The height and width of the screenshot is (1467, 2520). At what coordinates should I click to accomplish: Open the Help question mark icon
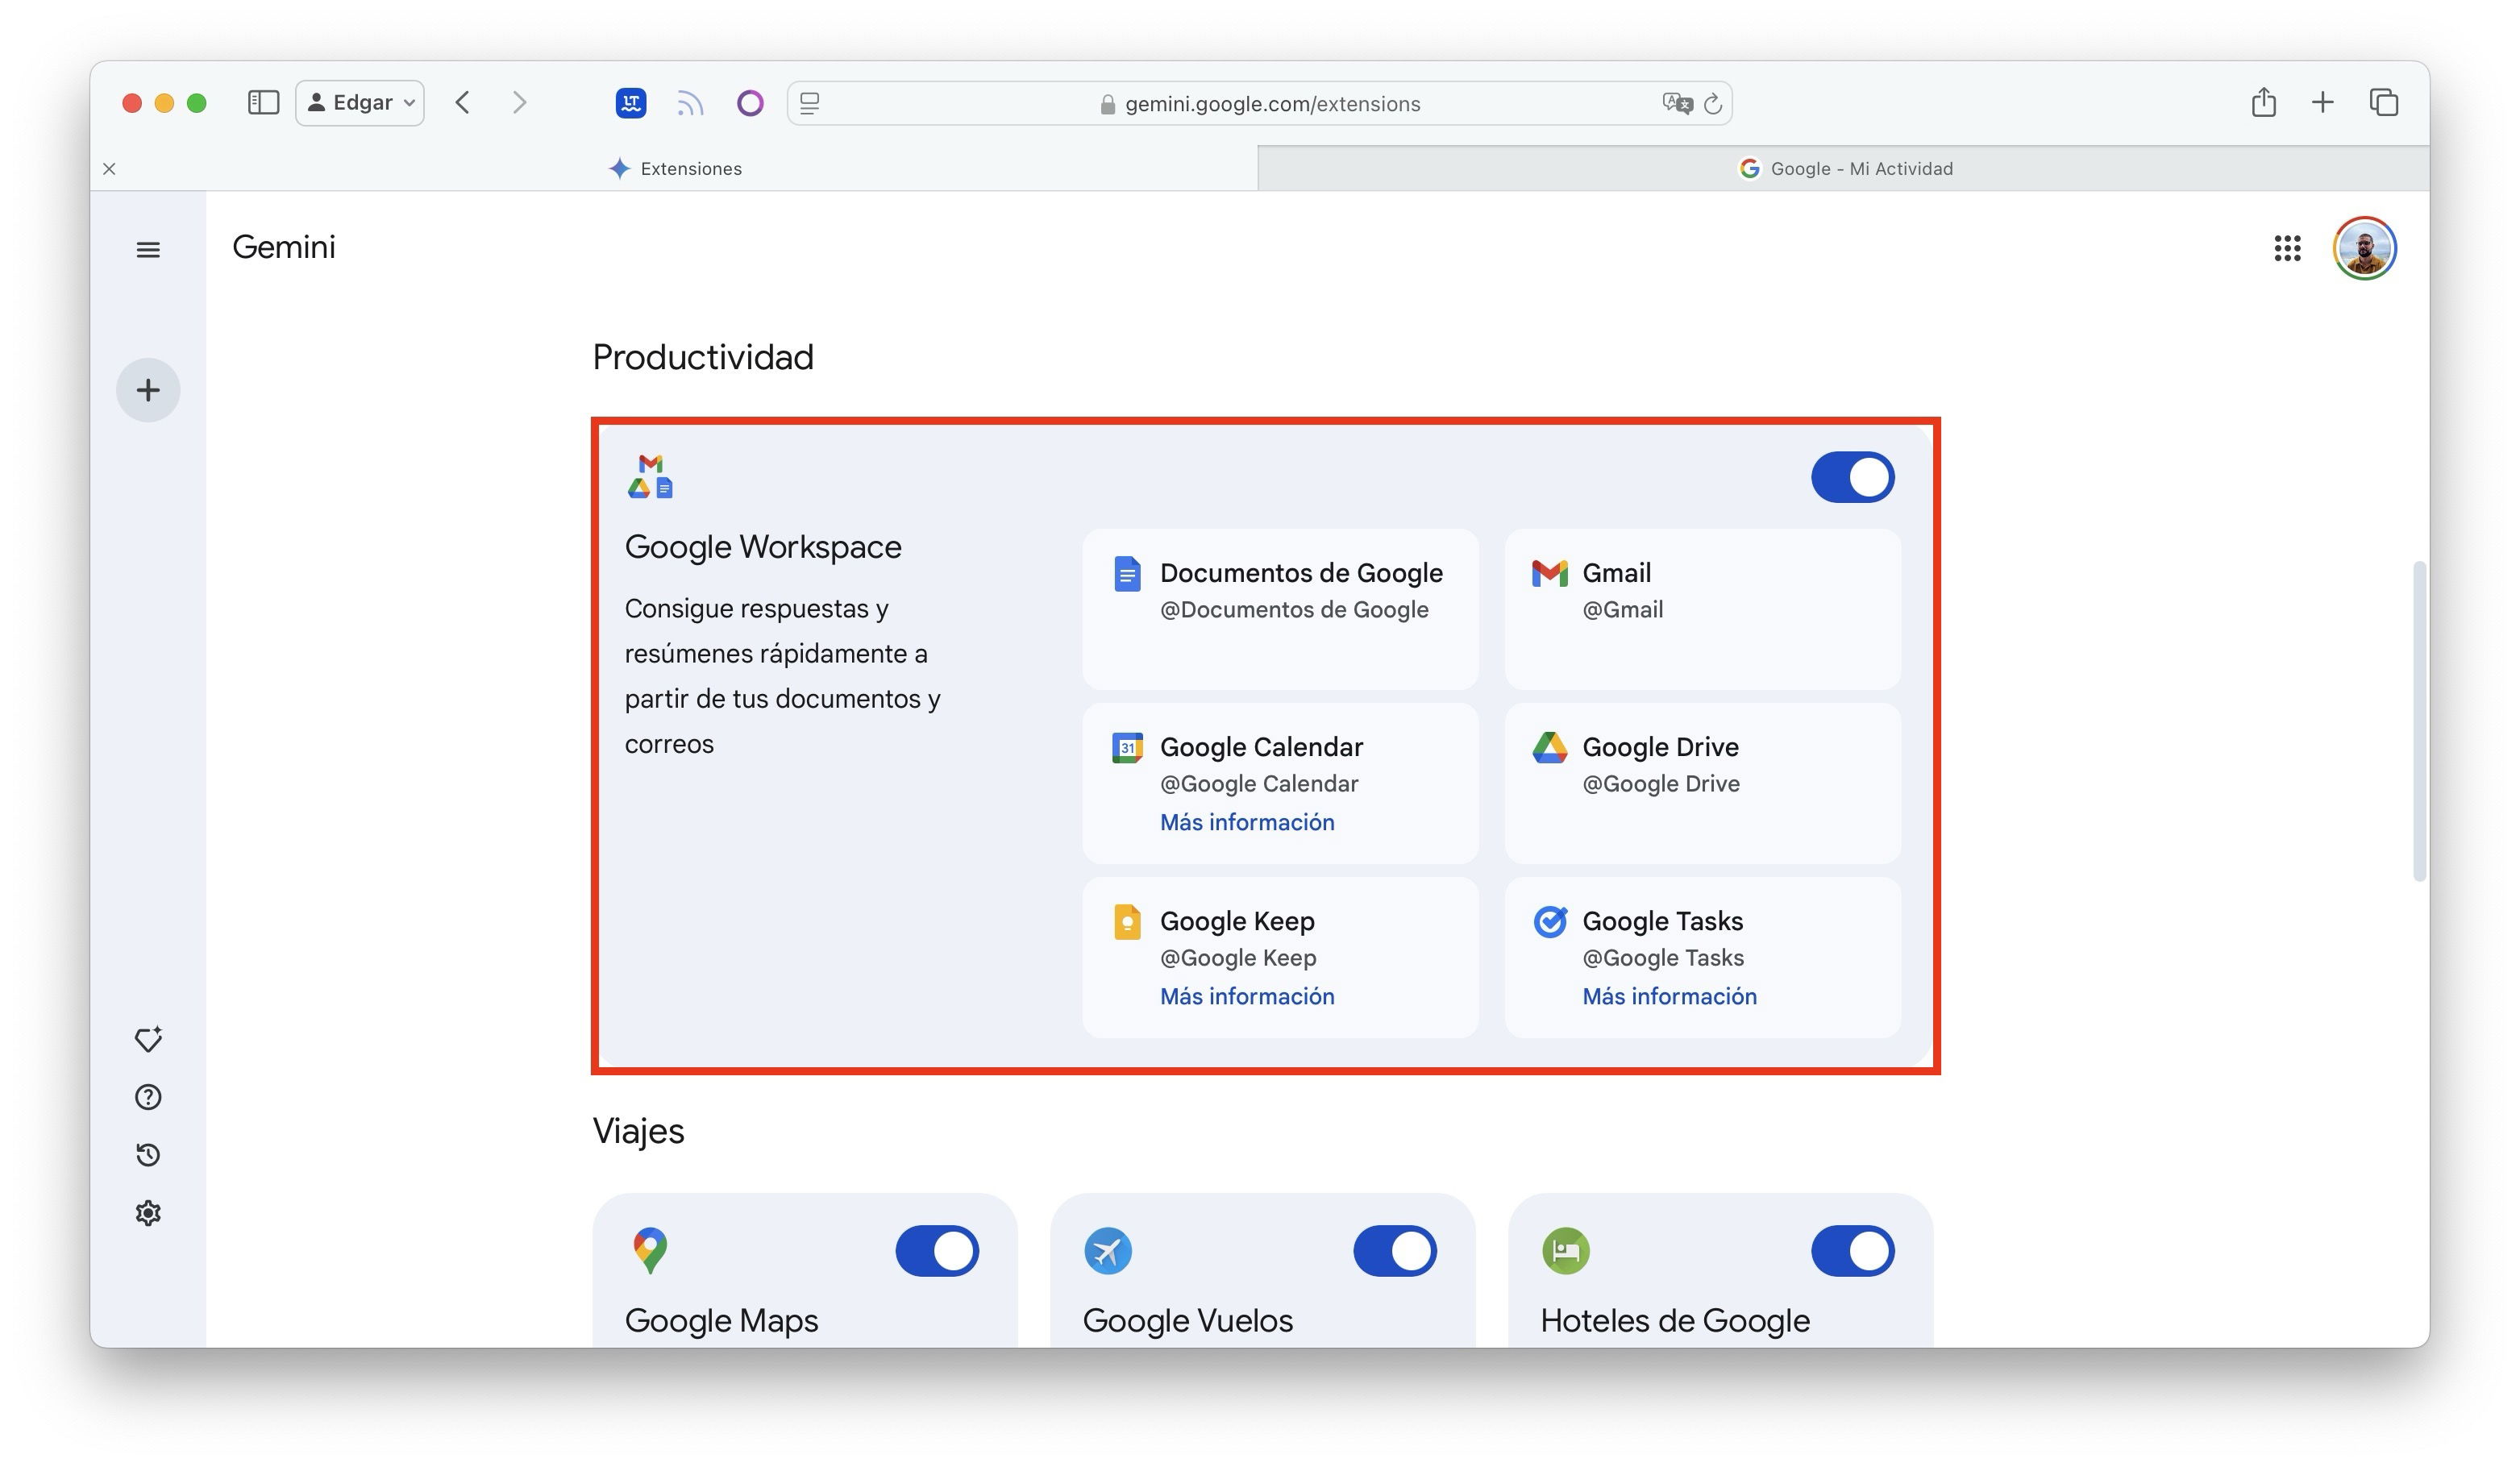point(148,1097)
